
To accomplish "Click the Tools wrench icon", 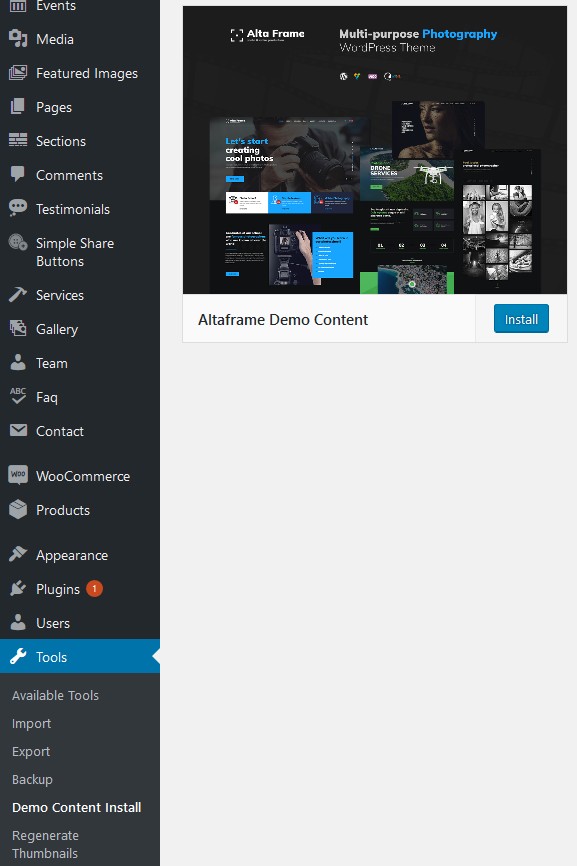I will click(18, 656).
